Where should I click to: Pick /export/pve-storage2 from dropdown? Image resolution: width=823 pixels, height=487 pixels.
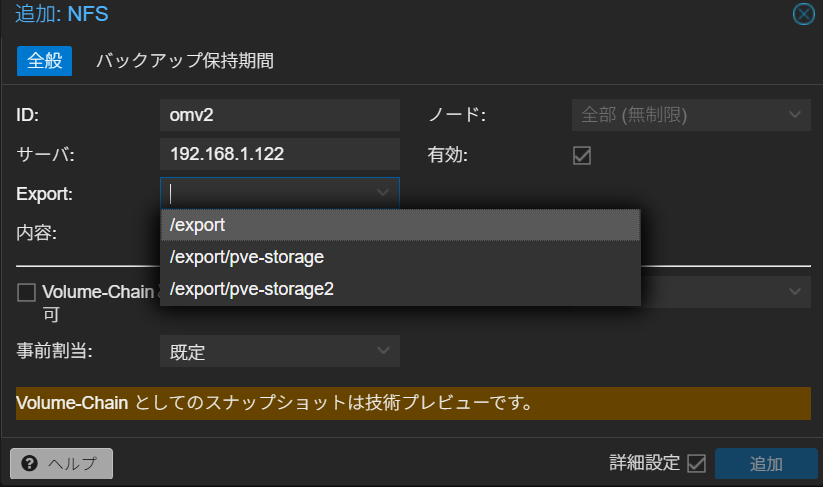point(400,289)
